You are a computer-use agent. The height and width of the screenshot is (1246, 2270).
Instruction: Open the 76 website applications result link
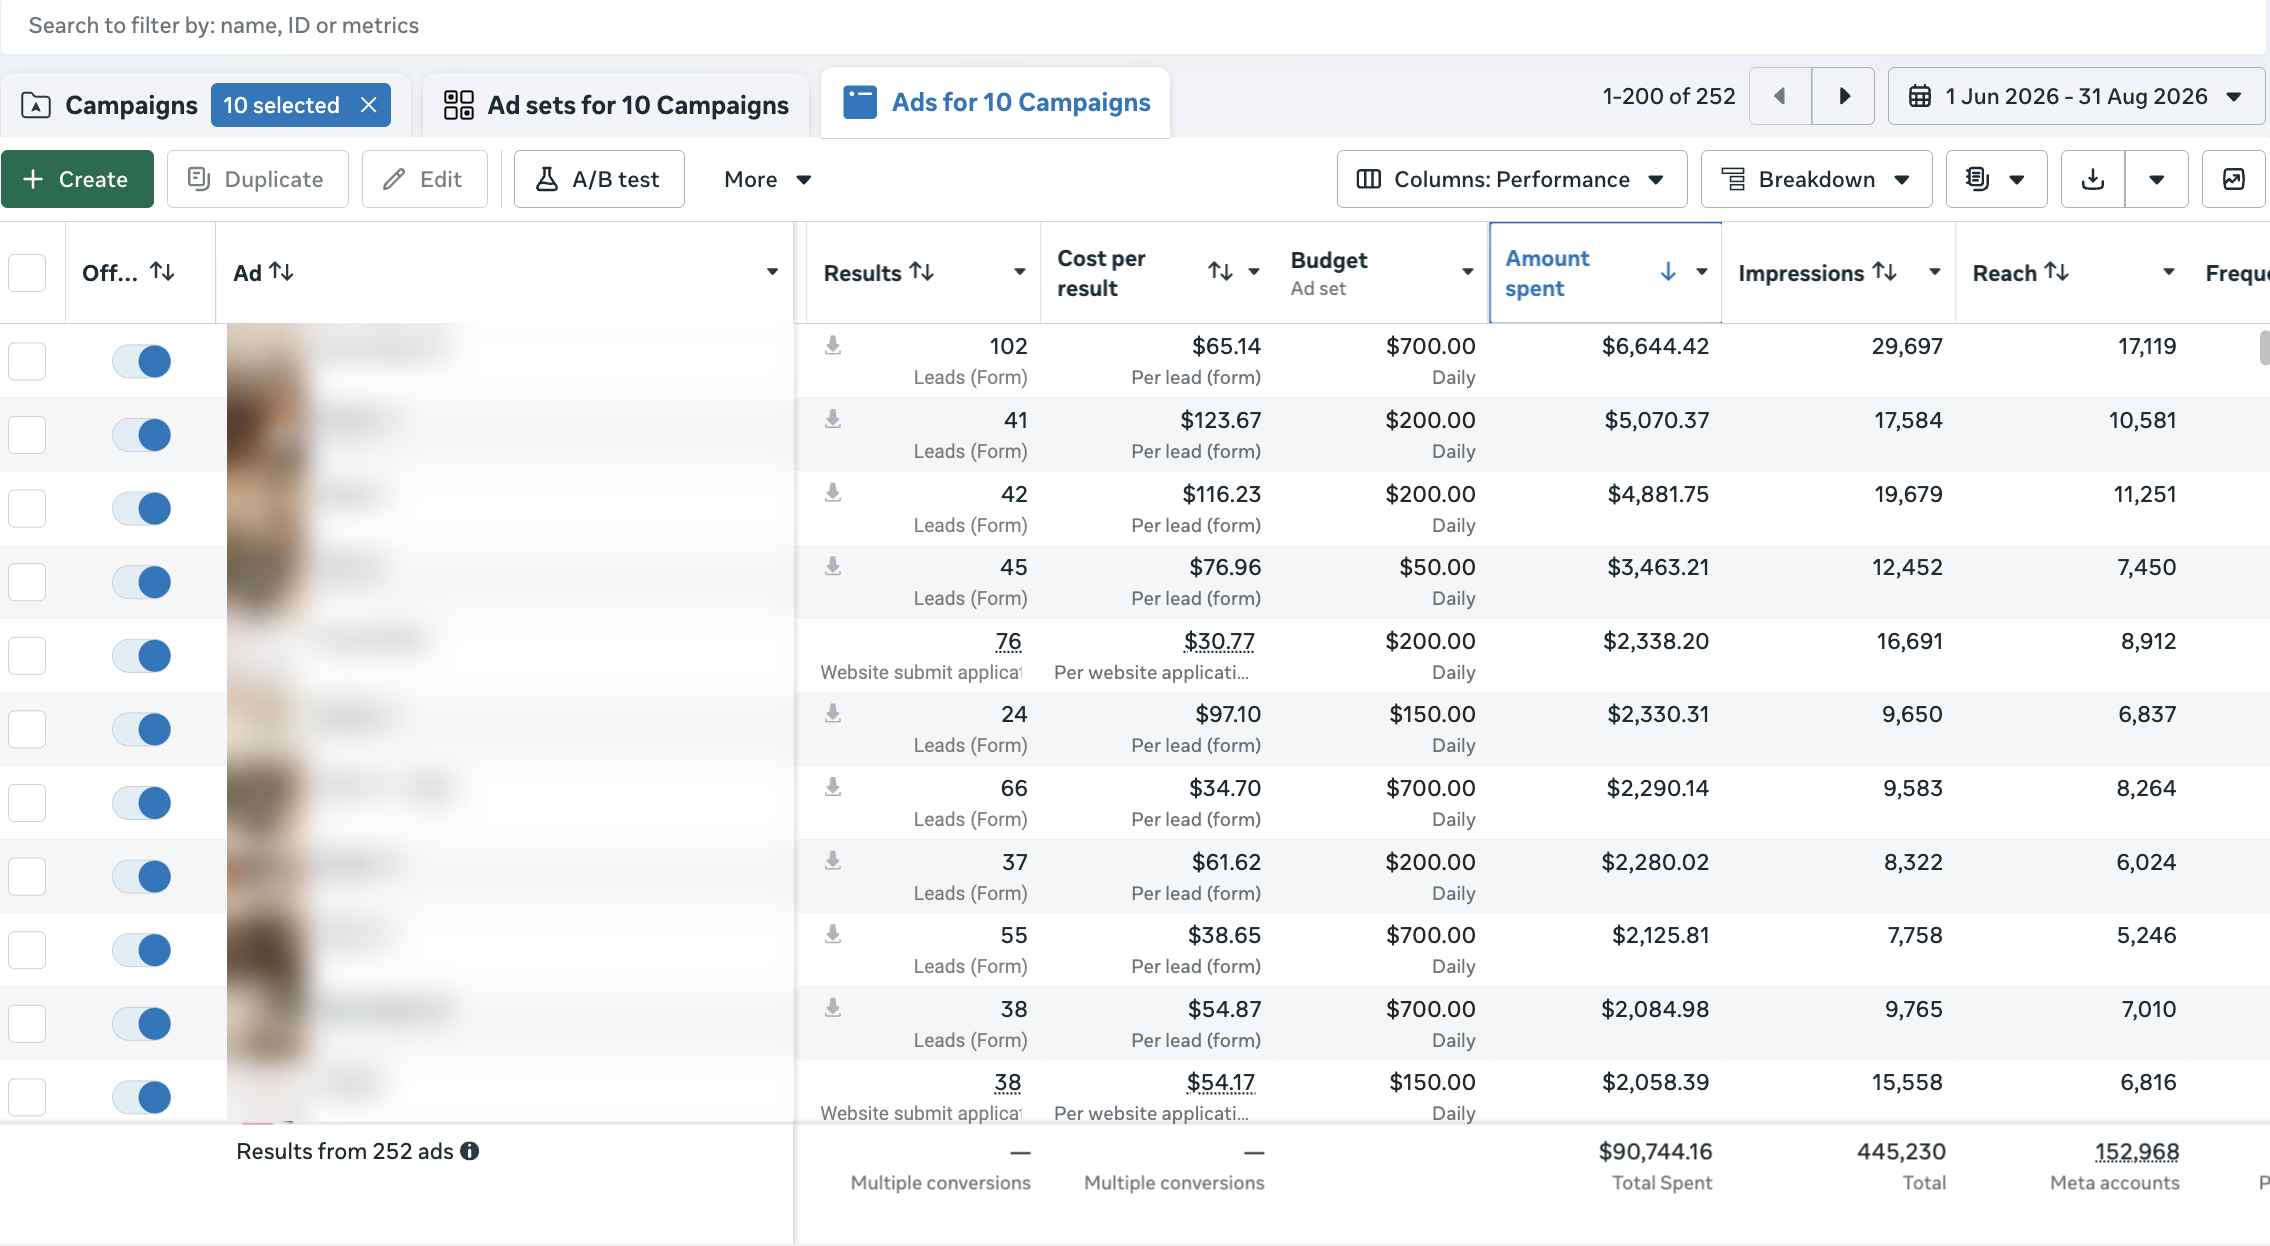pyautogui.click(x=1008, y=641)
